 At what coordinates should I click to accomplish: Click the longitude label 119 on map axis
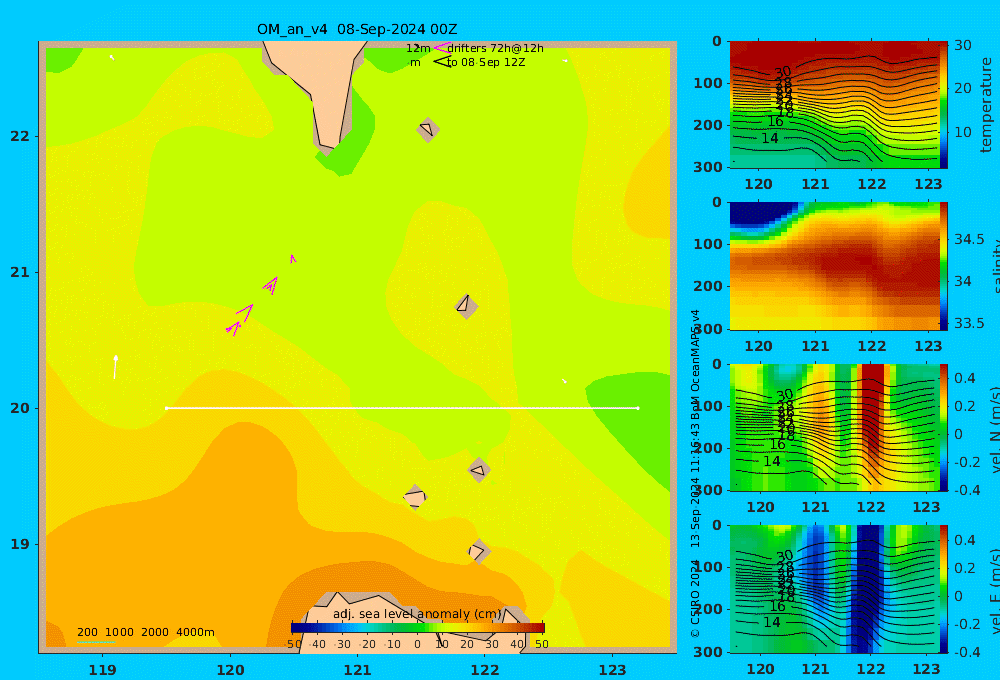[102, 670]
